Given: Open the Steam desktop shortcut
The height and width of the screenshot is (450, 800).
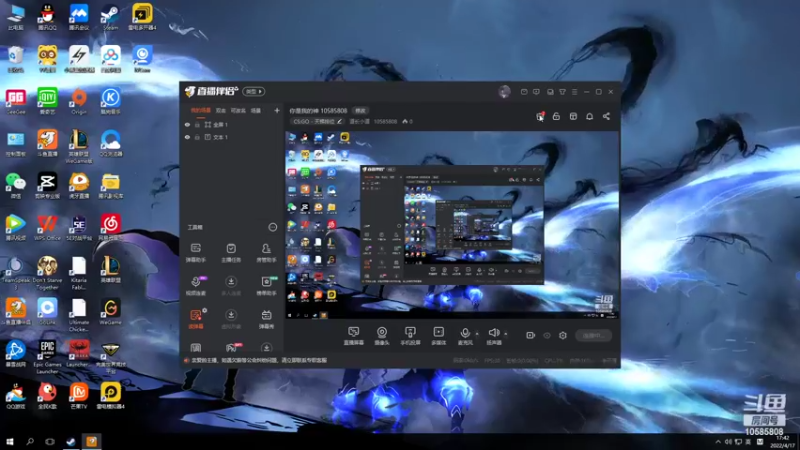Looking at the screenshot, I should [110, 17].
